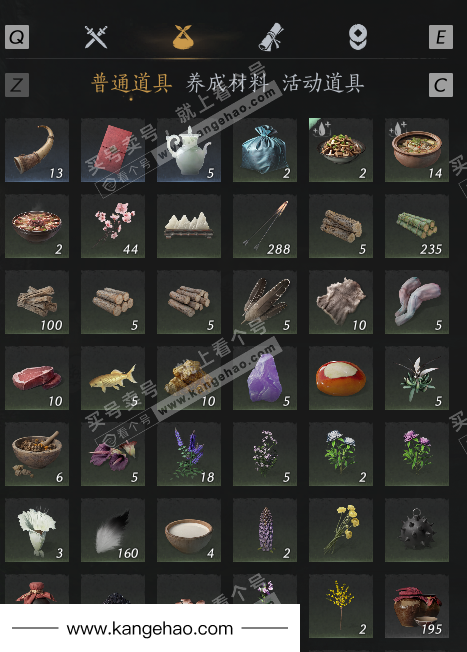Select the red envelope item

(x=113, y=150)
